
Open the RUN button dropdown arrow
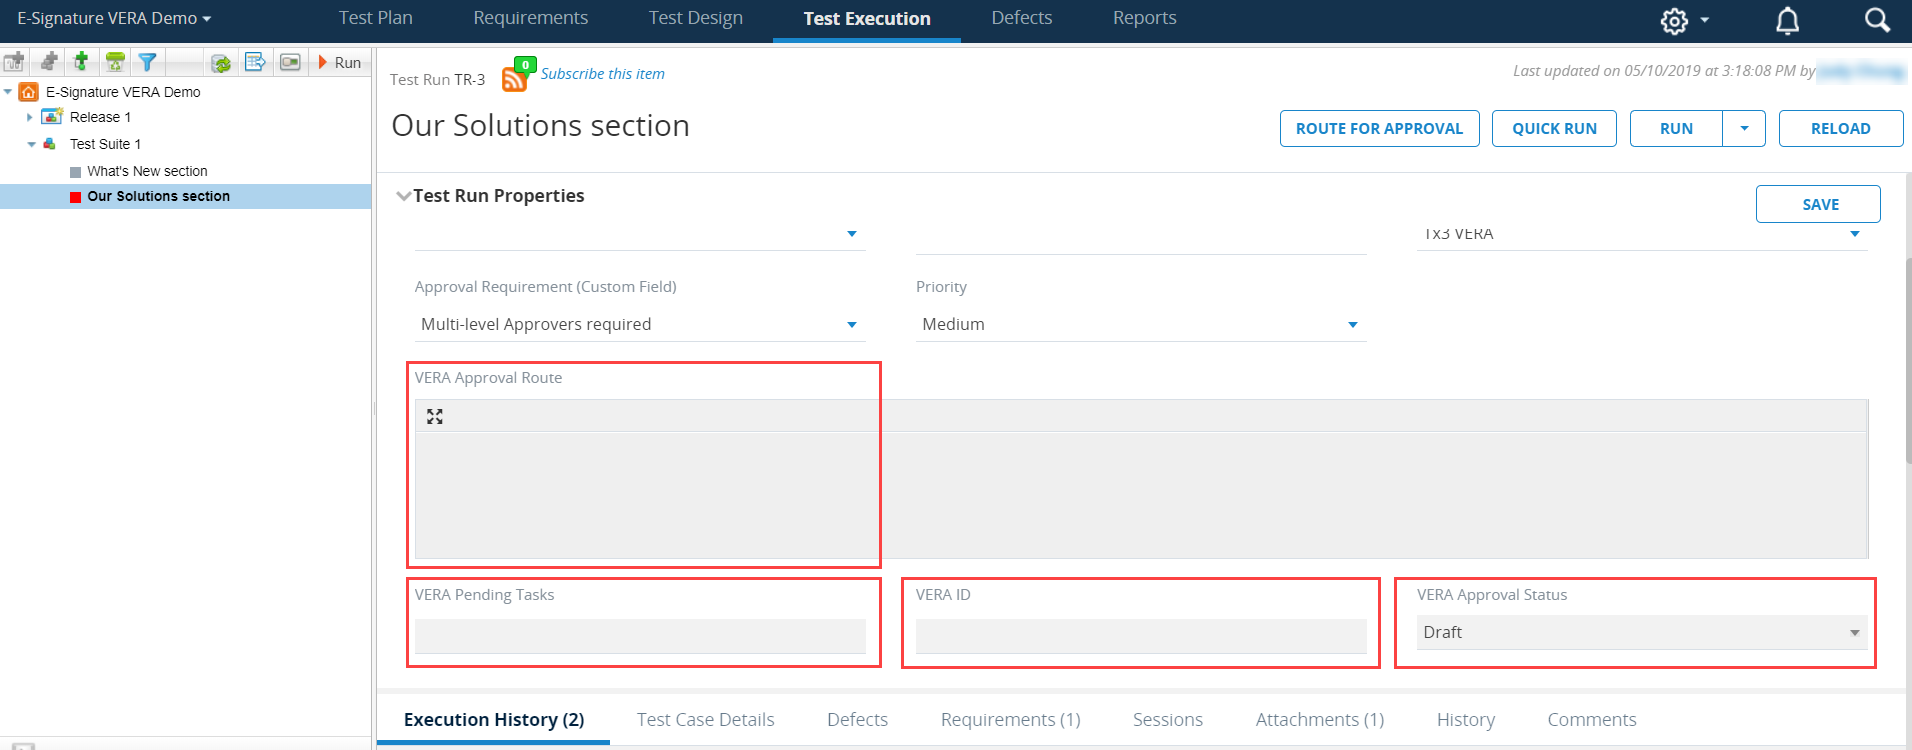point(1744,128)
